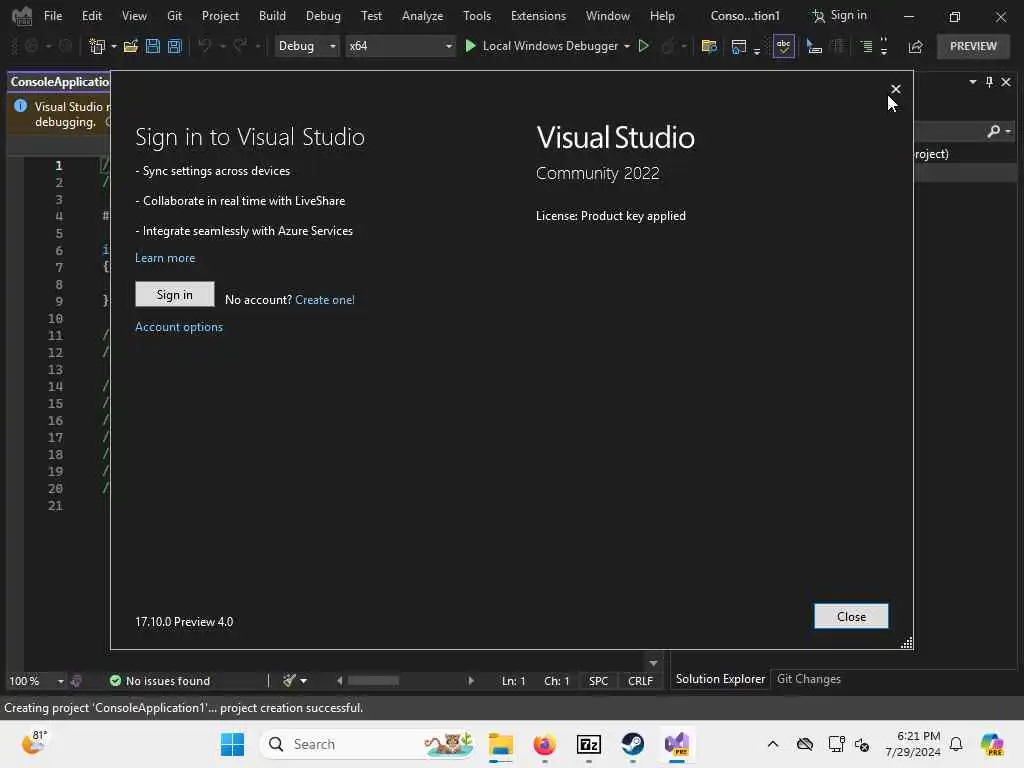Click the Close button in dialog
Viewport: 1024px width, 768px height.
(851, 616)
